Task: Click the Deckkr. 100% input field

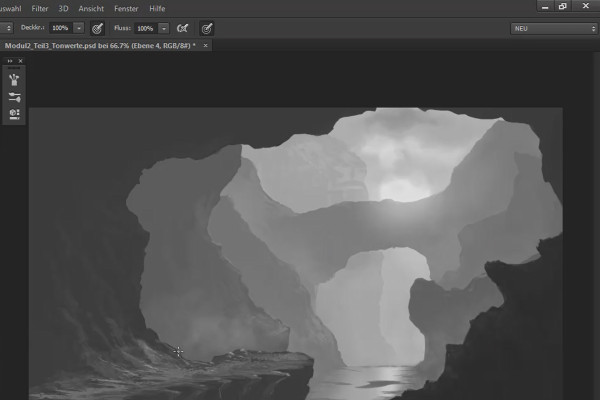Action: [x=61, y=28]
